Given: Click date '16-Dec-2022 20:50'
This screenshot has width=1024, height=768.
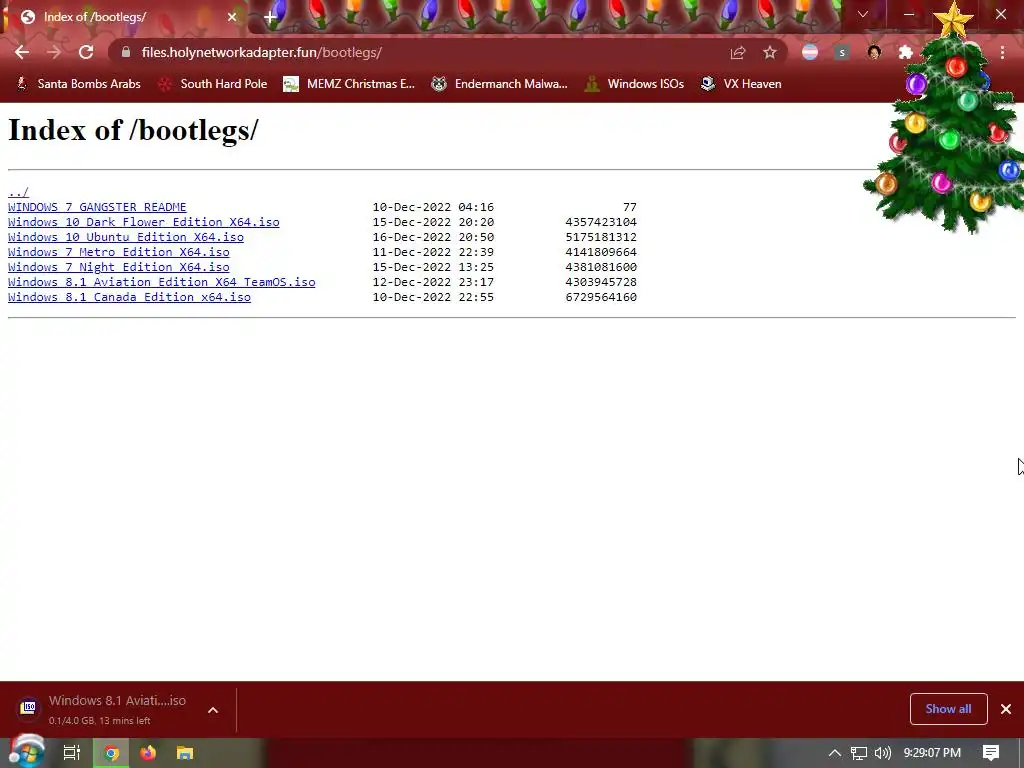Looking at the screenshot, I should 433,237.
